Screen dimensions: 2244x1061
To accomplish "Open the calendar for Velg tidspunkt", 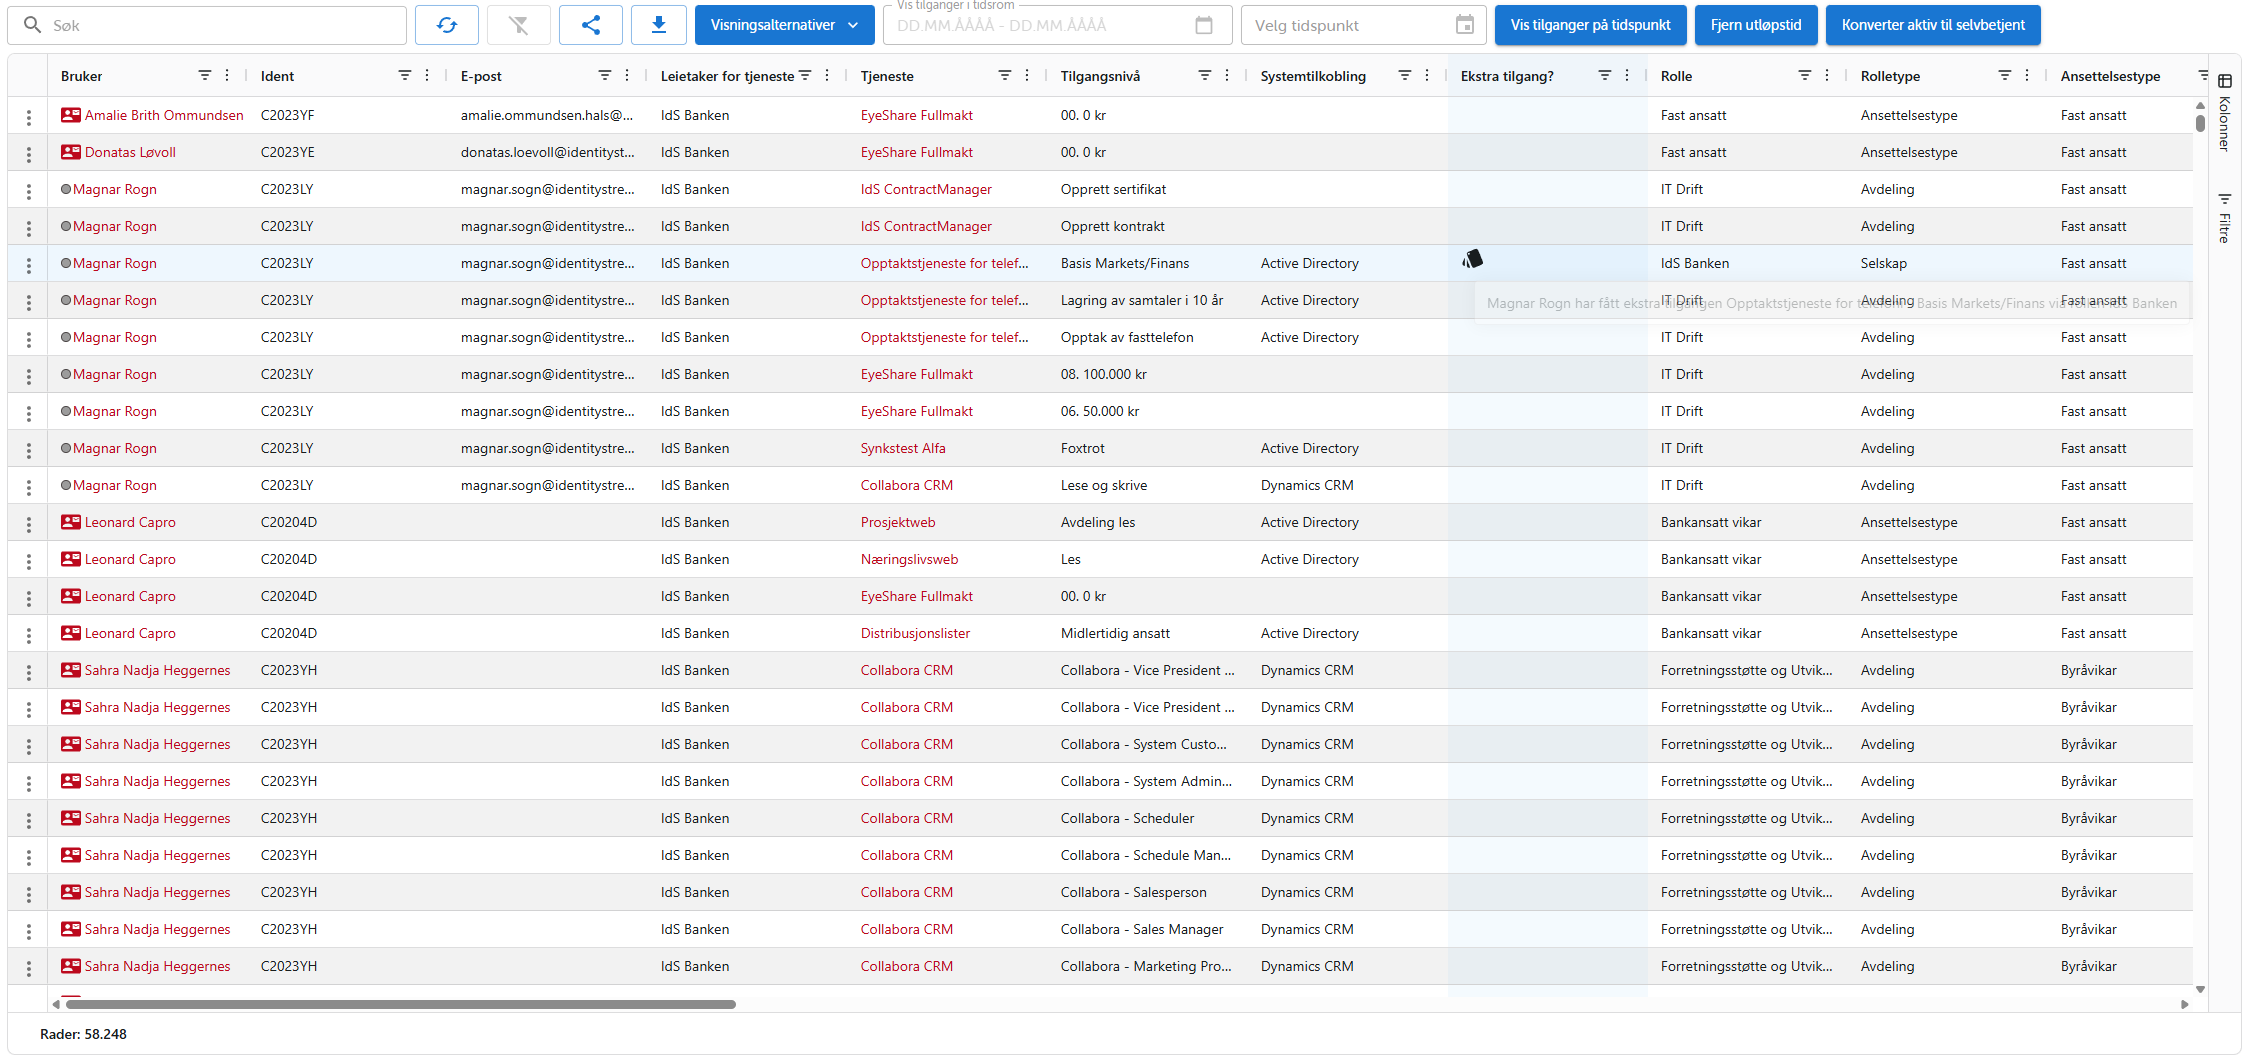I will coord(1464,25).
